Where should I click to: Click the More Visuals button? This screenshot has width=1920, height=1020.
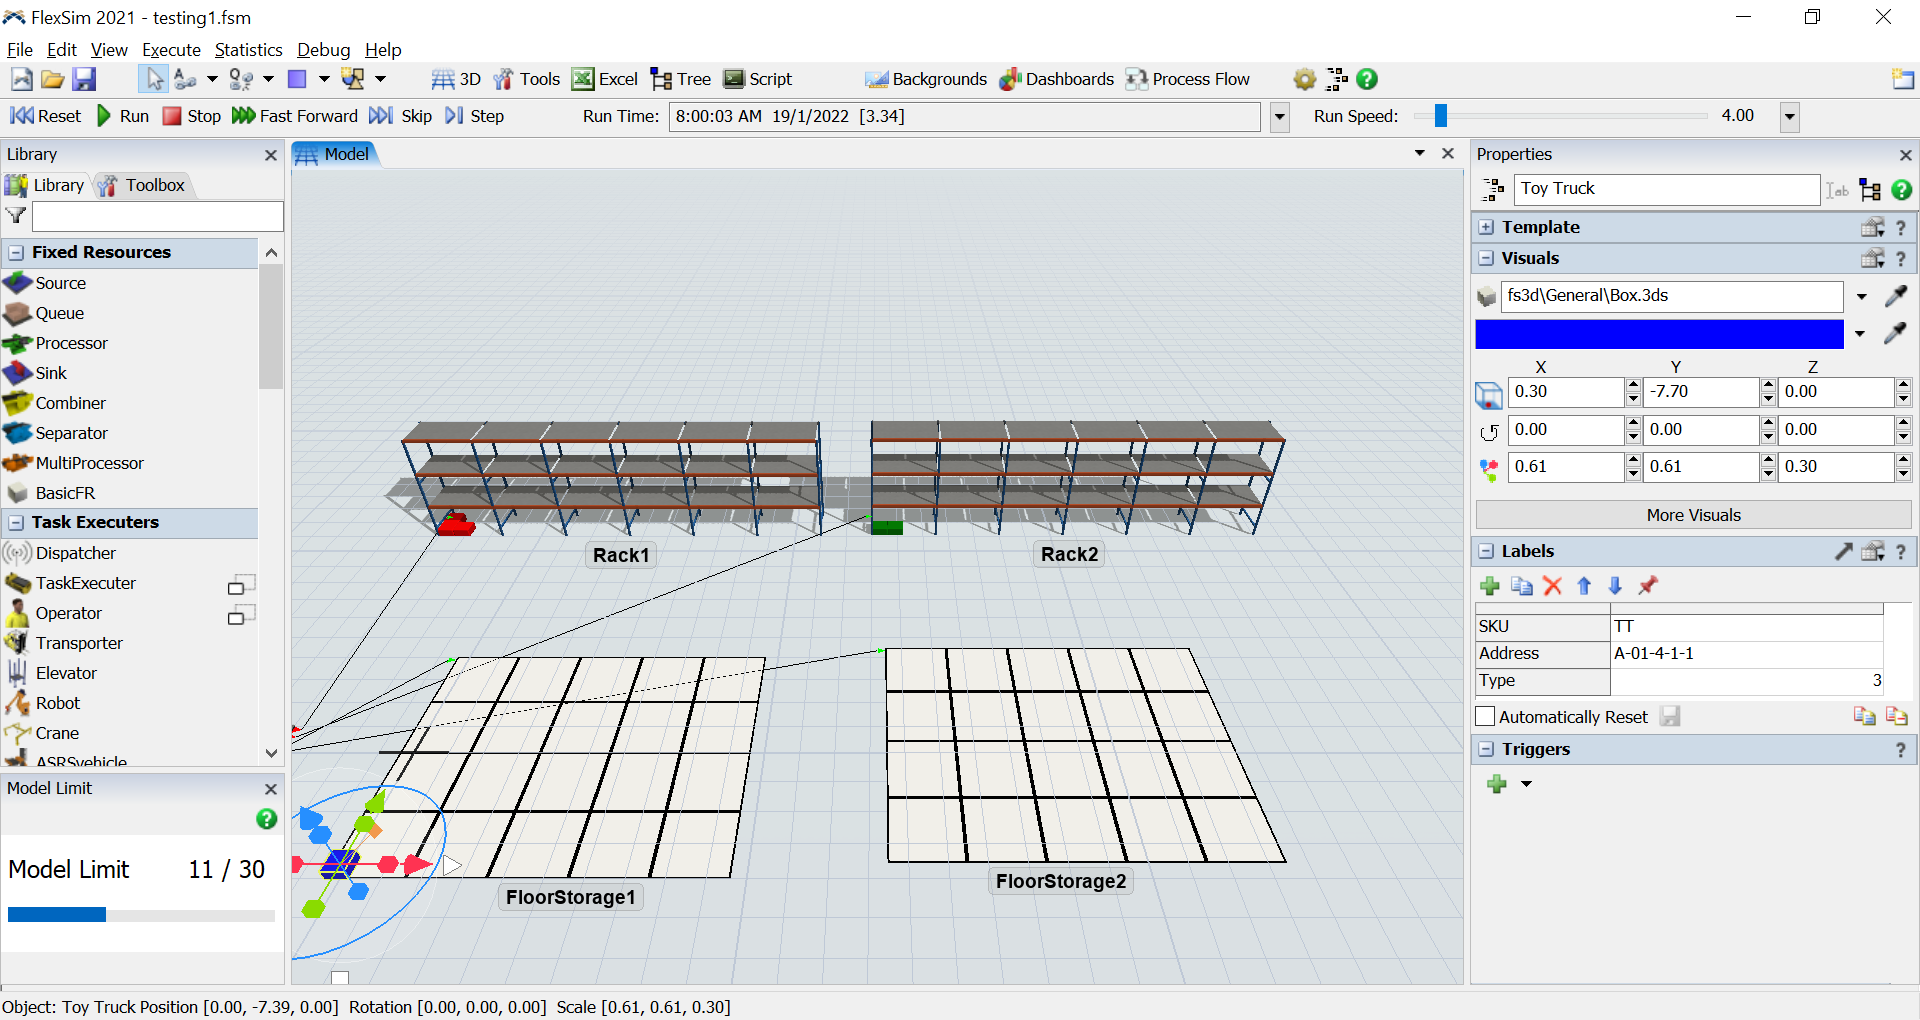click(x=1693, y=515)
